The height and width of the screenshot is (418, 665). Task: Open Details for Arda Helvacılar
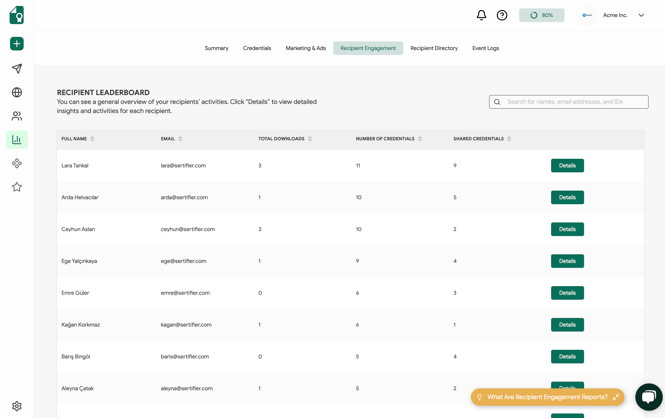pos(567,197)
